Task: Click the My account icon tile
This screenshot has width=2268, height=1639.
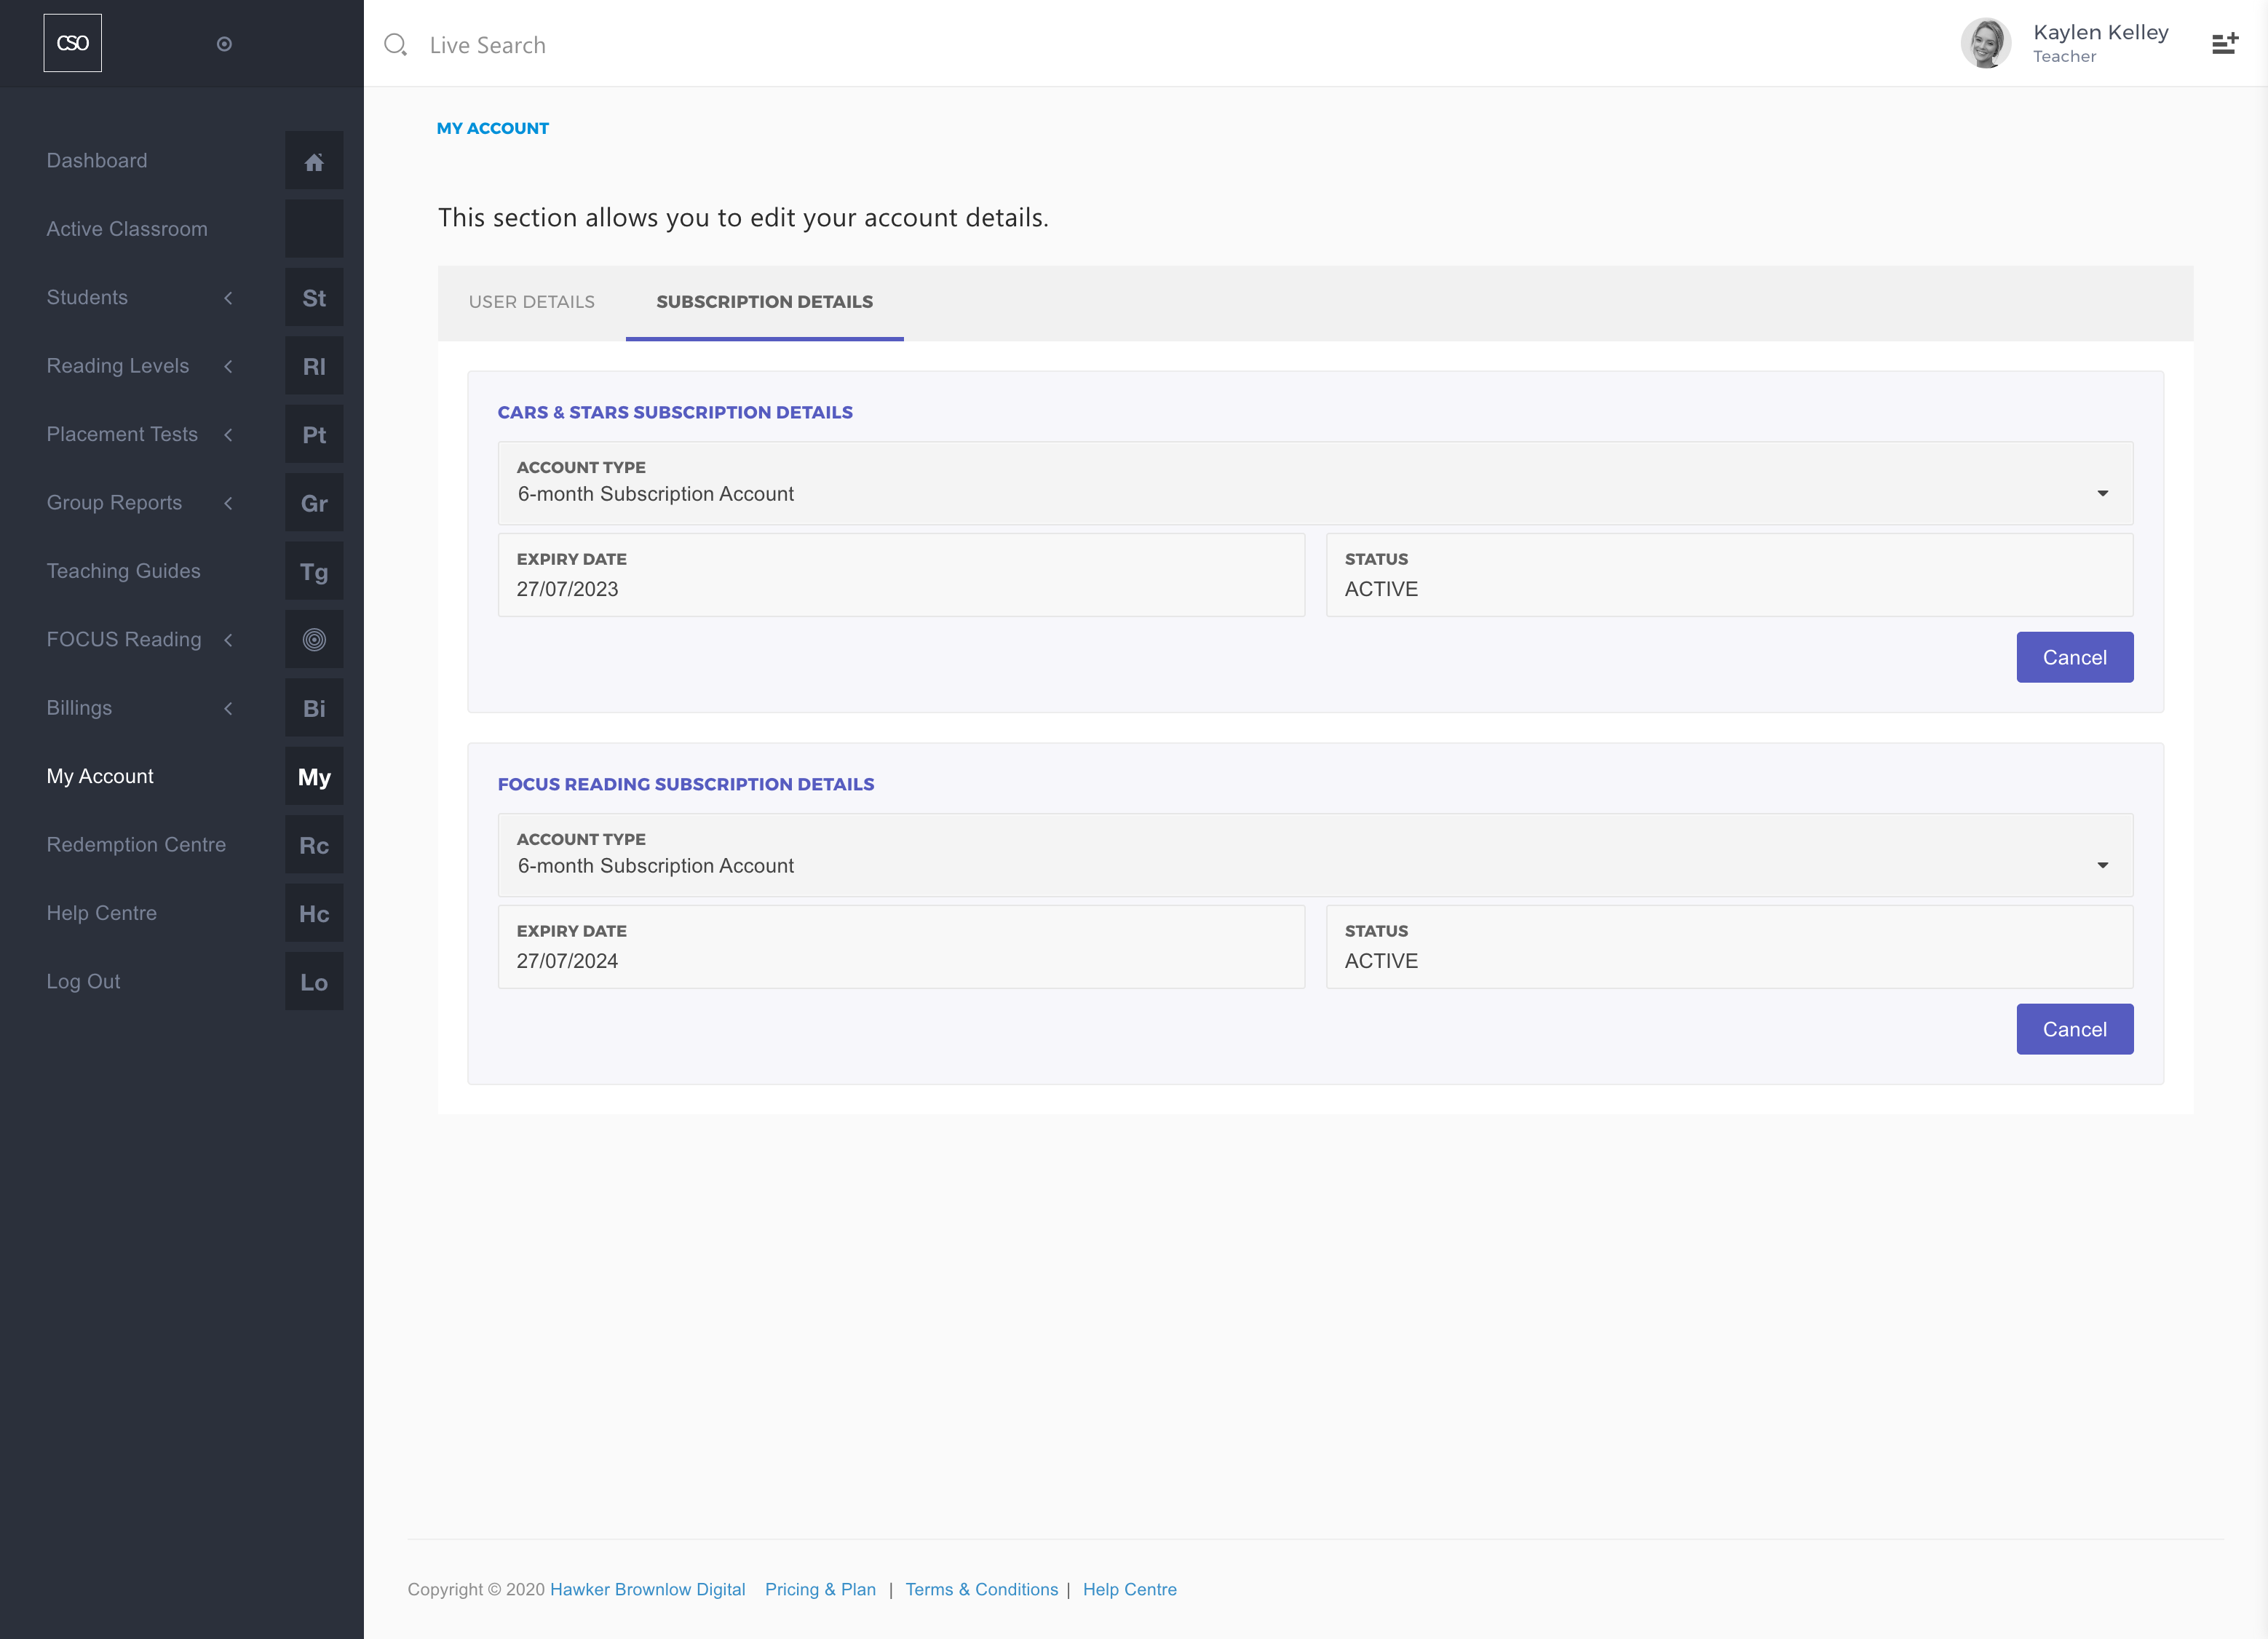Action: [314, 777]
